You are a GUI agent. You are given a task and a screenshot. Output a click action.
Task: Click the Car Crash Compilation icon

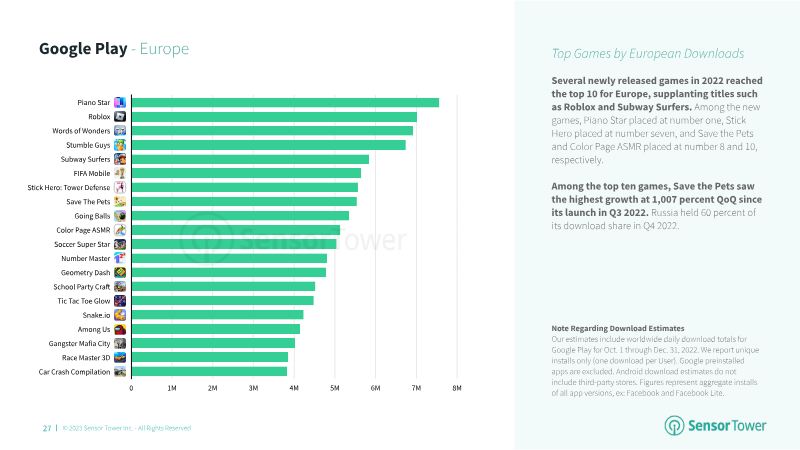tap(120, 372)
